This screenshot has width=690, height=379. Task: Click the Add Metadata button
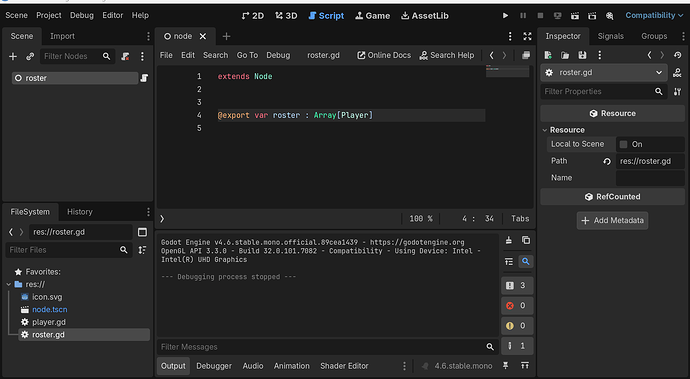tap(612, 221)
